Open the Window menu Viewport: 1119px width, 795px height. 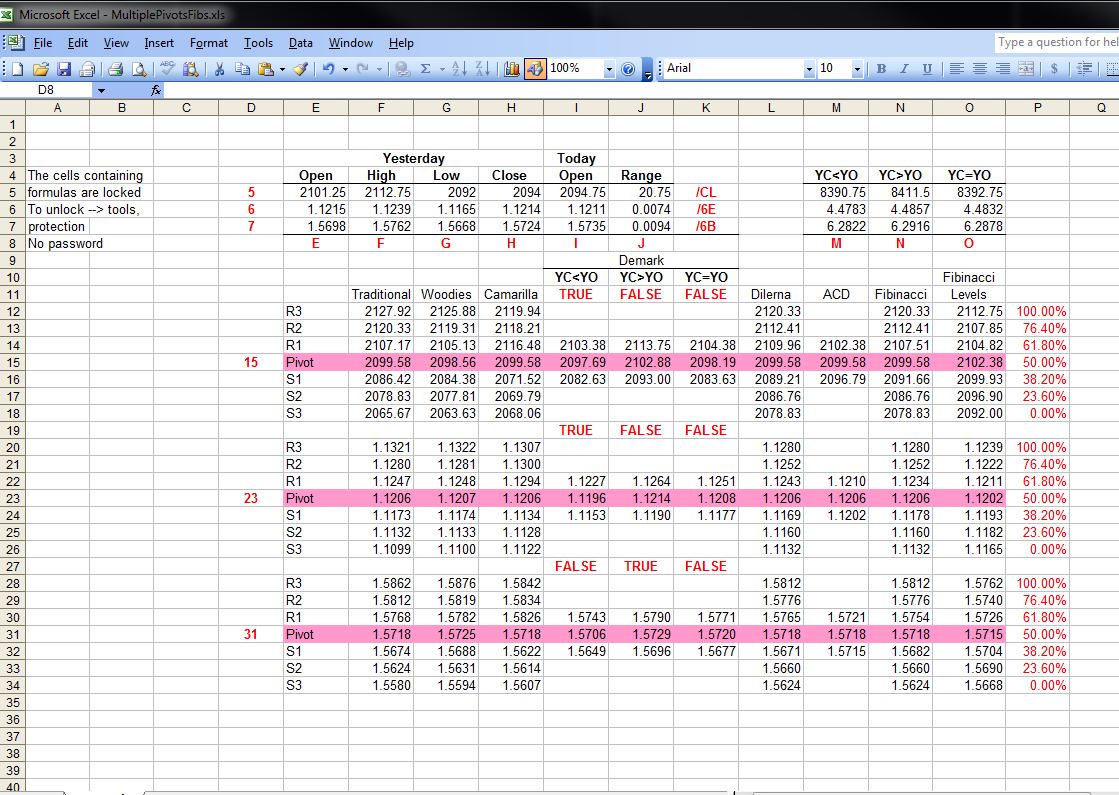[x=350, y=43]
